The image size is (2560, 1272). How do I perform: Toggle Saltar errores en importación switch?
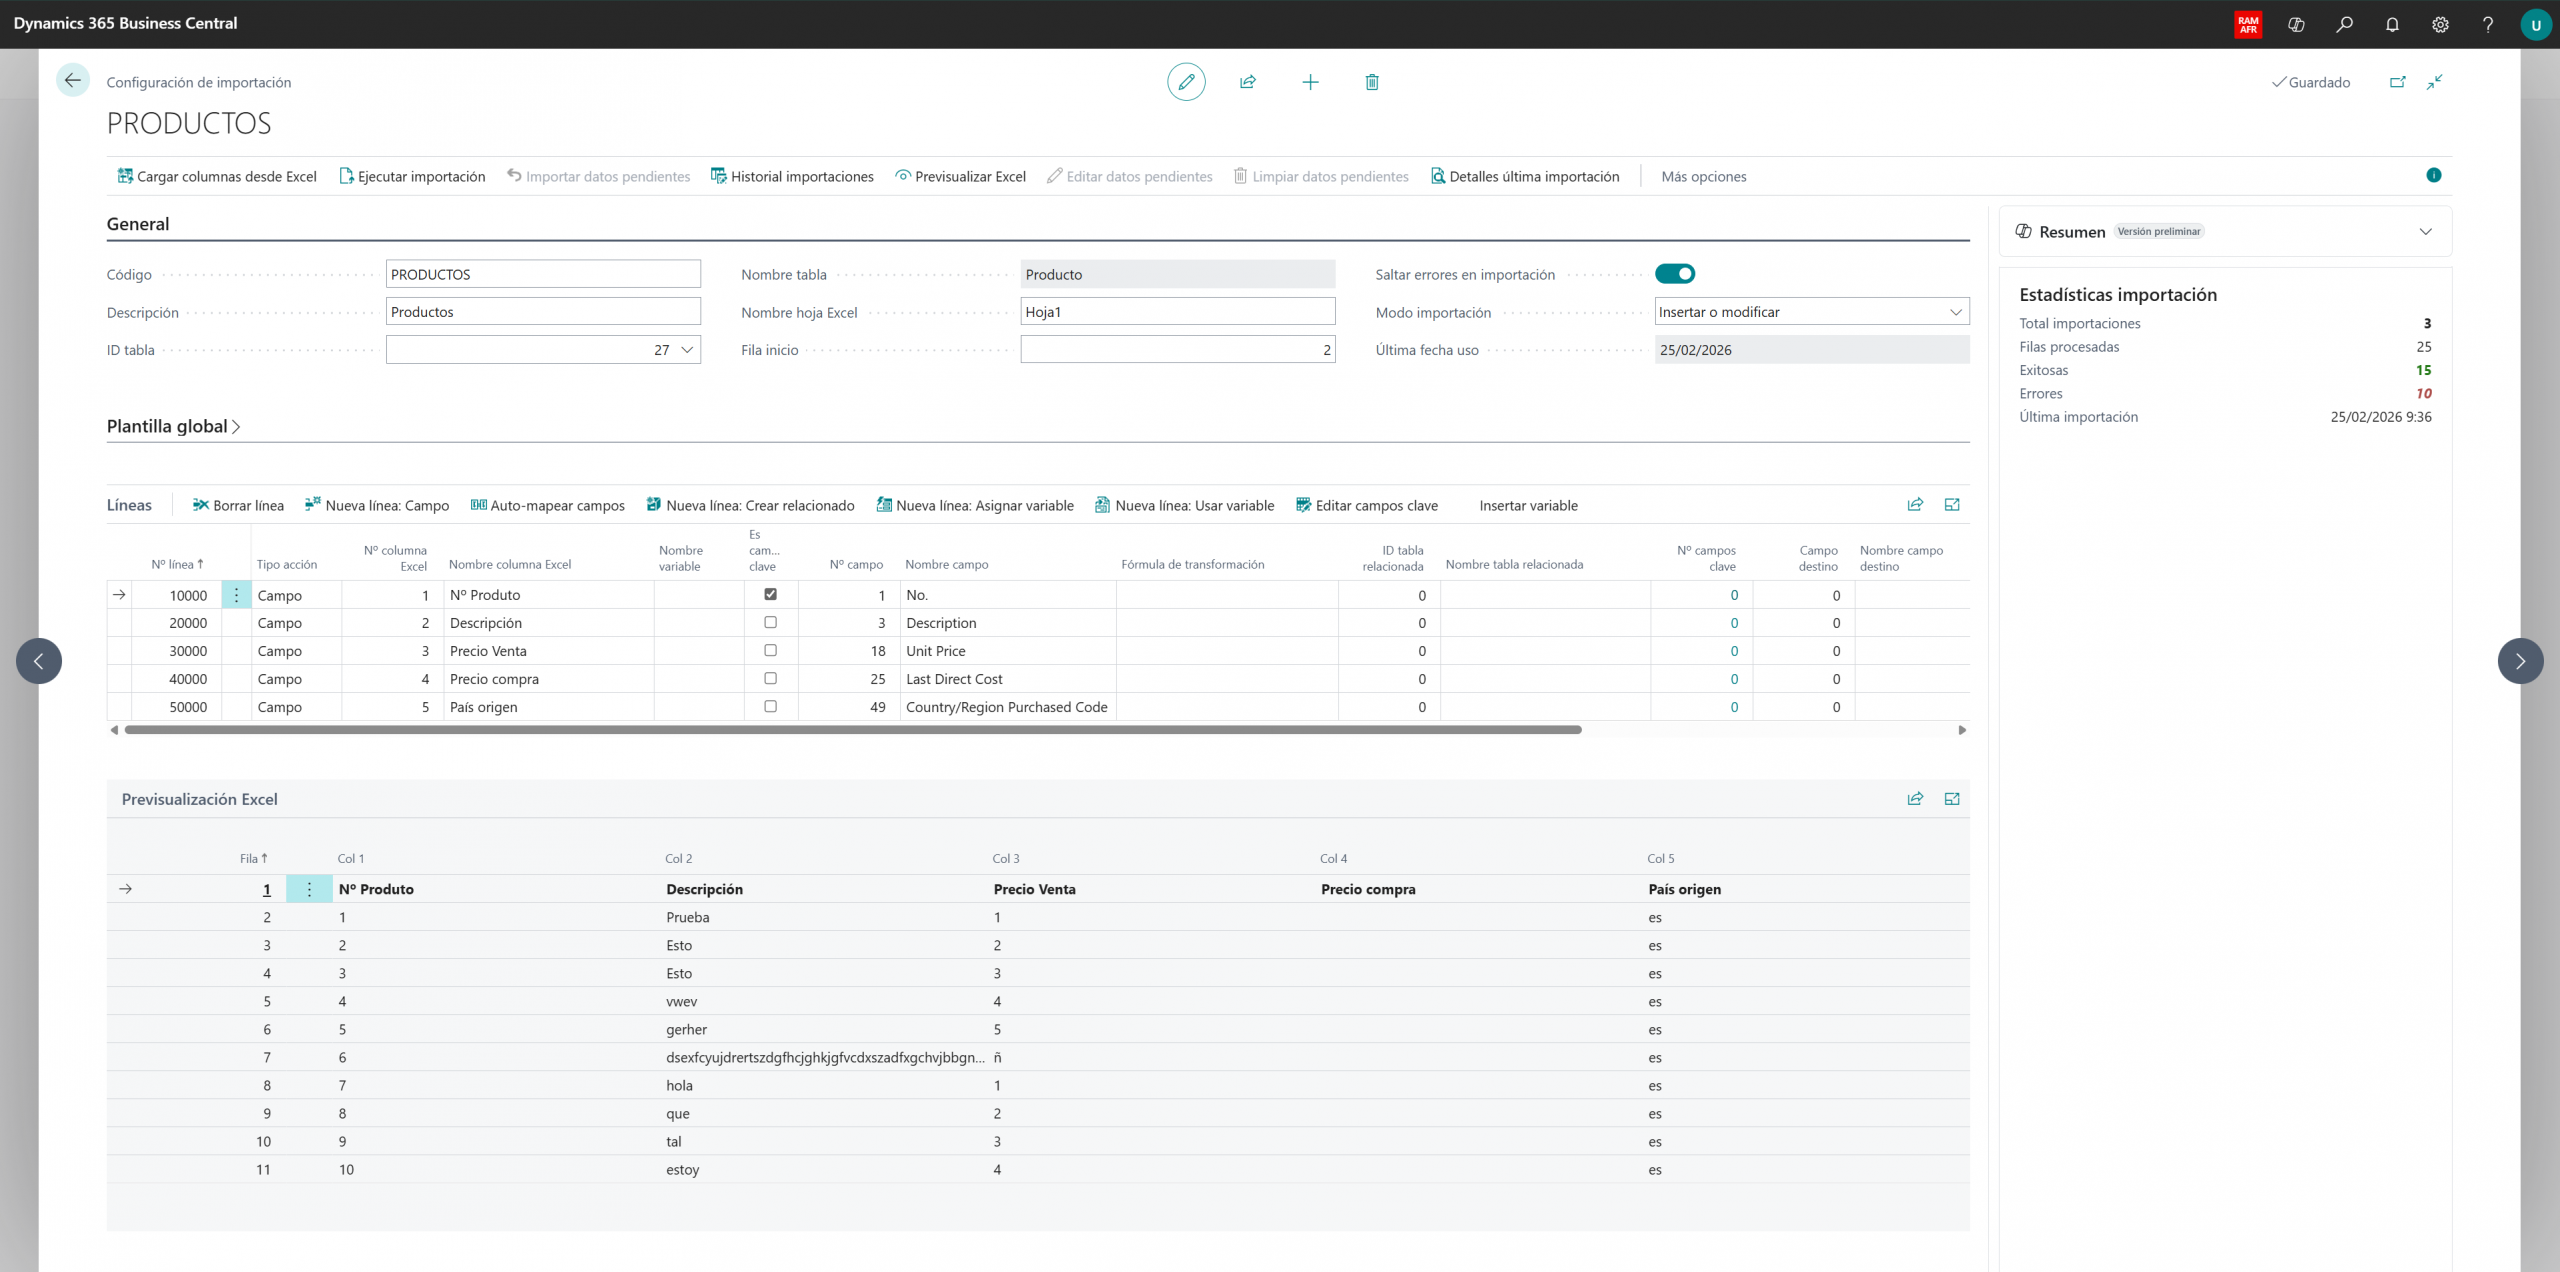(1675, 274)
